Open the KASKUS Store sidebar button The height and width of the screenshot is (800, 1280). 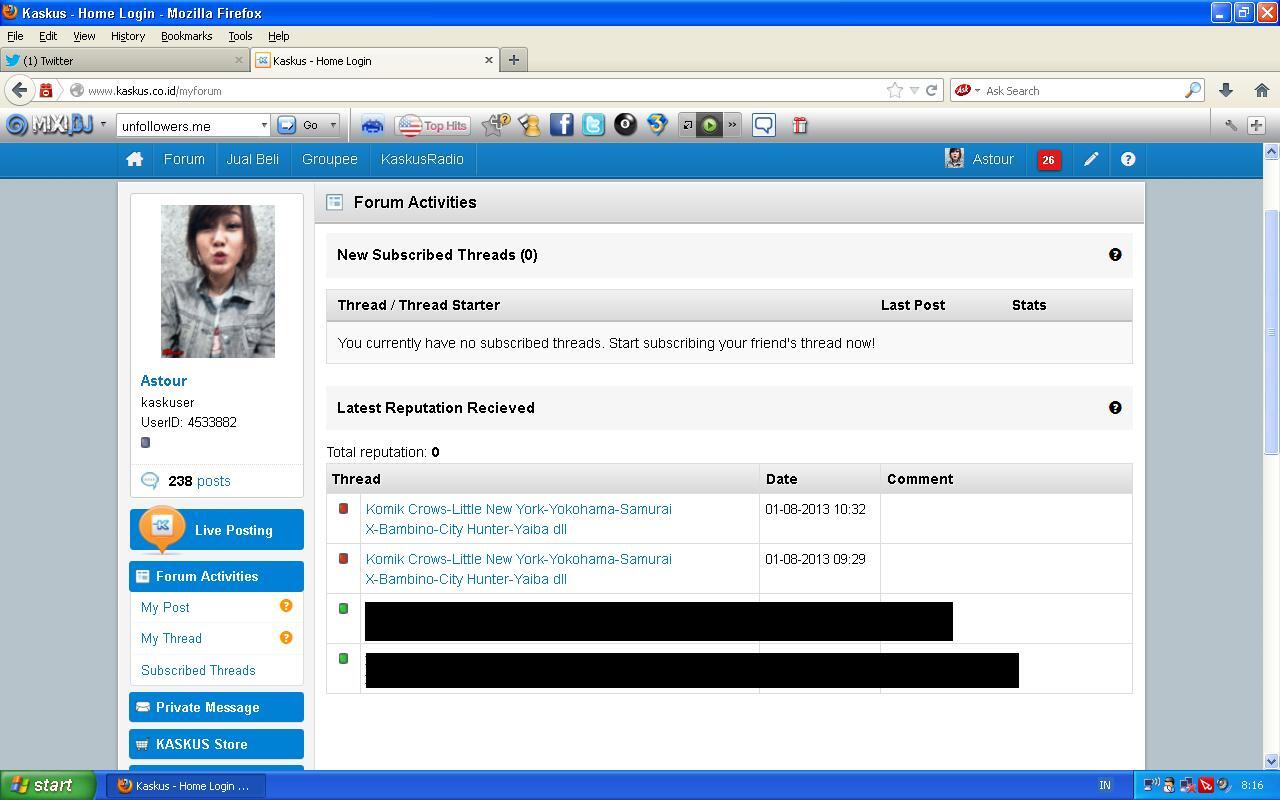tap(217, 744)
